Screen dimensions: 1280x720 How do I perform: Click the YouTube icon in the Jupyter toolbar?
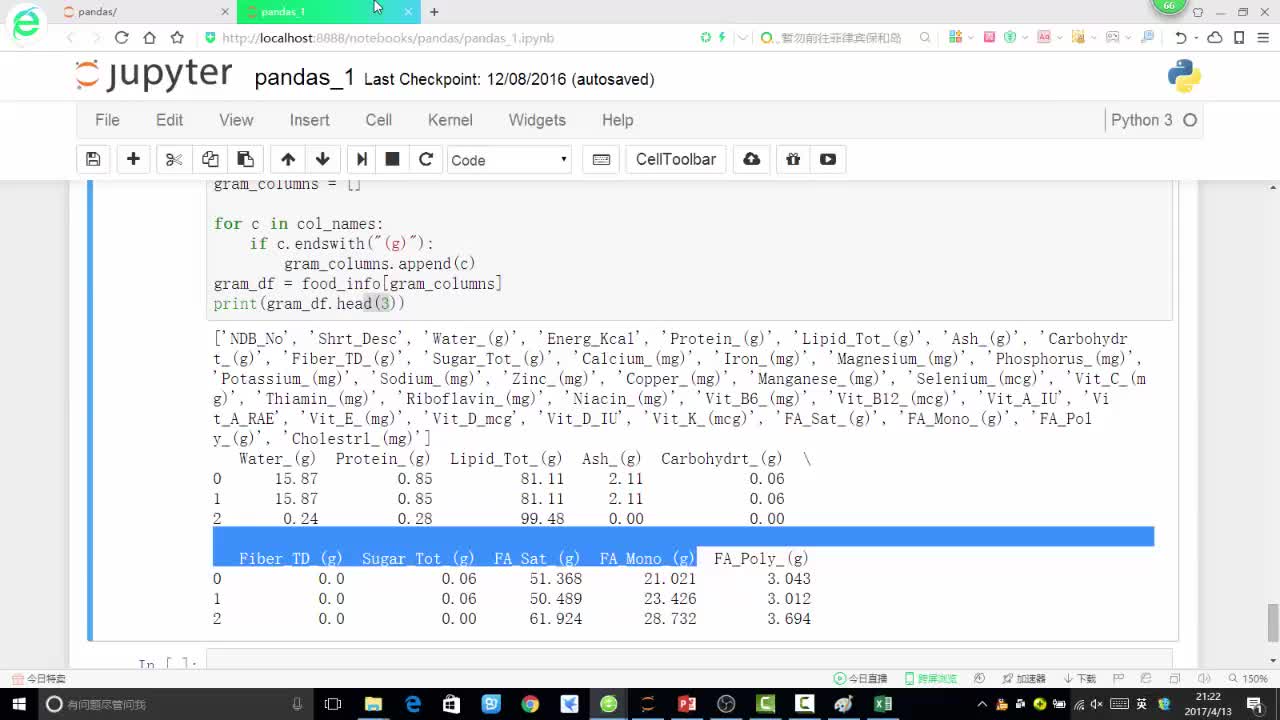[x=828, y=159]
